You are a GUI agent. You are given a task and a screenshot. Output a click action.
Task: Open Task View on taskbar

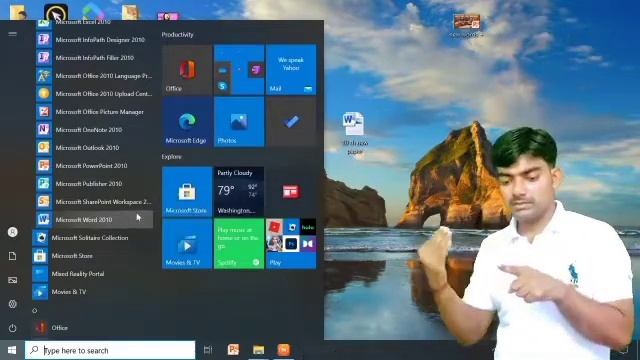click(x=208, y=350)
